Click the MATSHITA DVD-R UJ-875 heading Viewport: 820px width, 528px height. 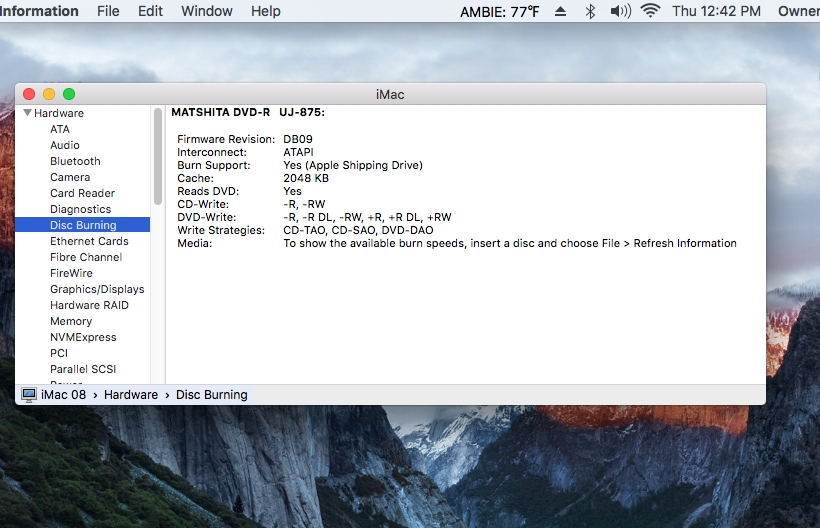[x=248, y=112]
